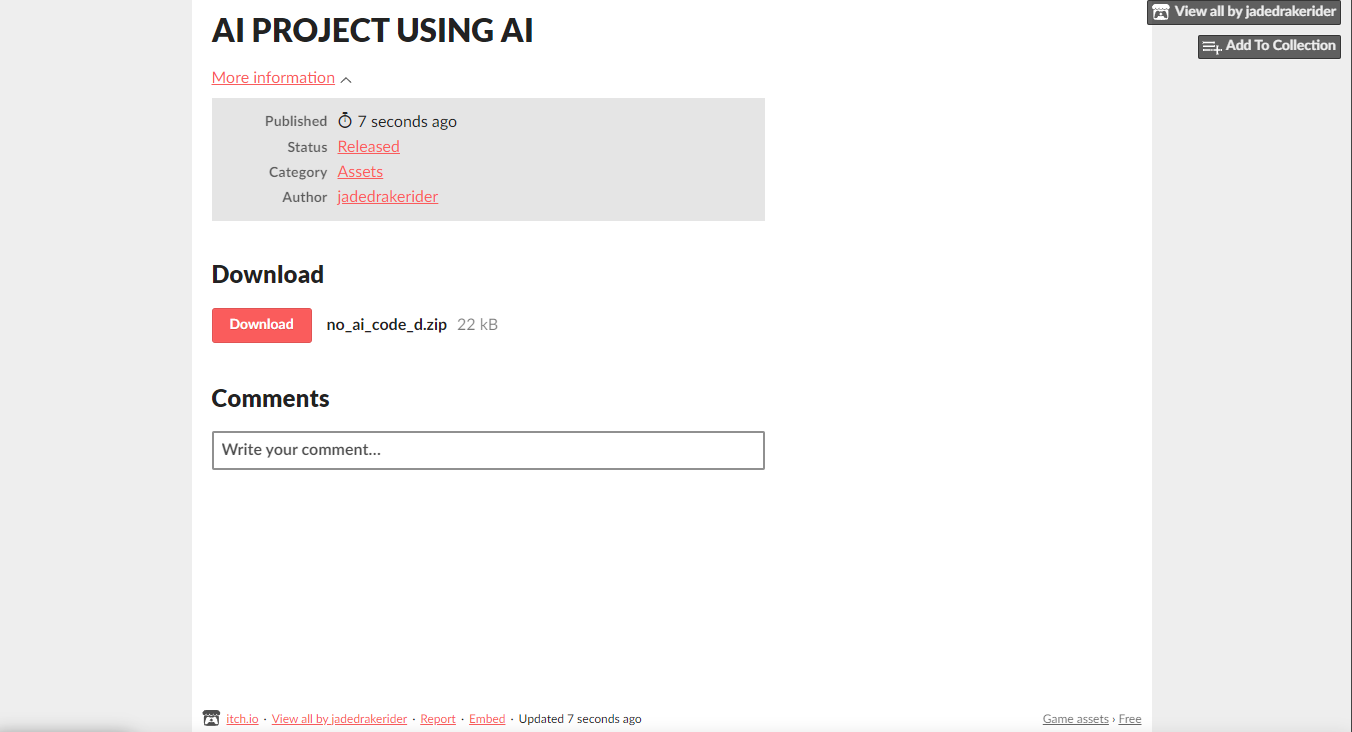Focus the Write your comment field

tap(488, 450)
